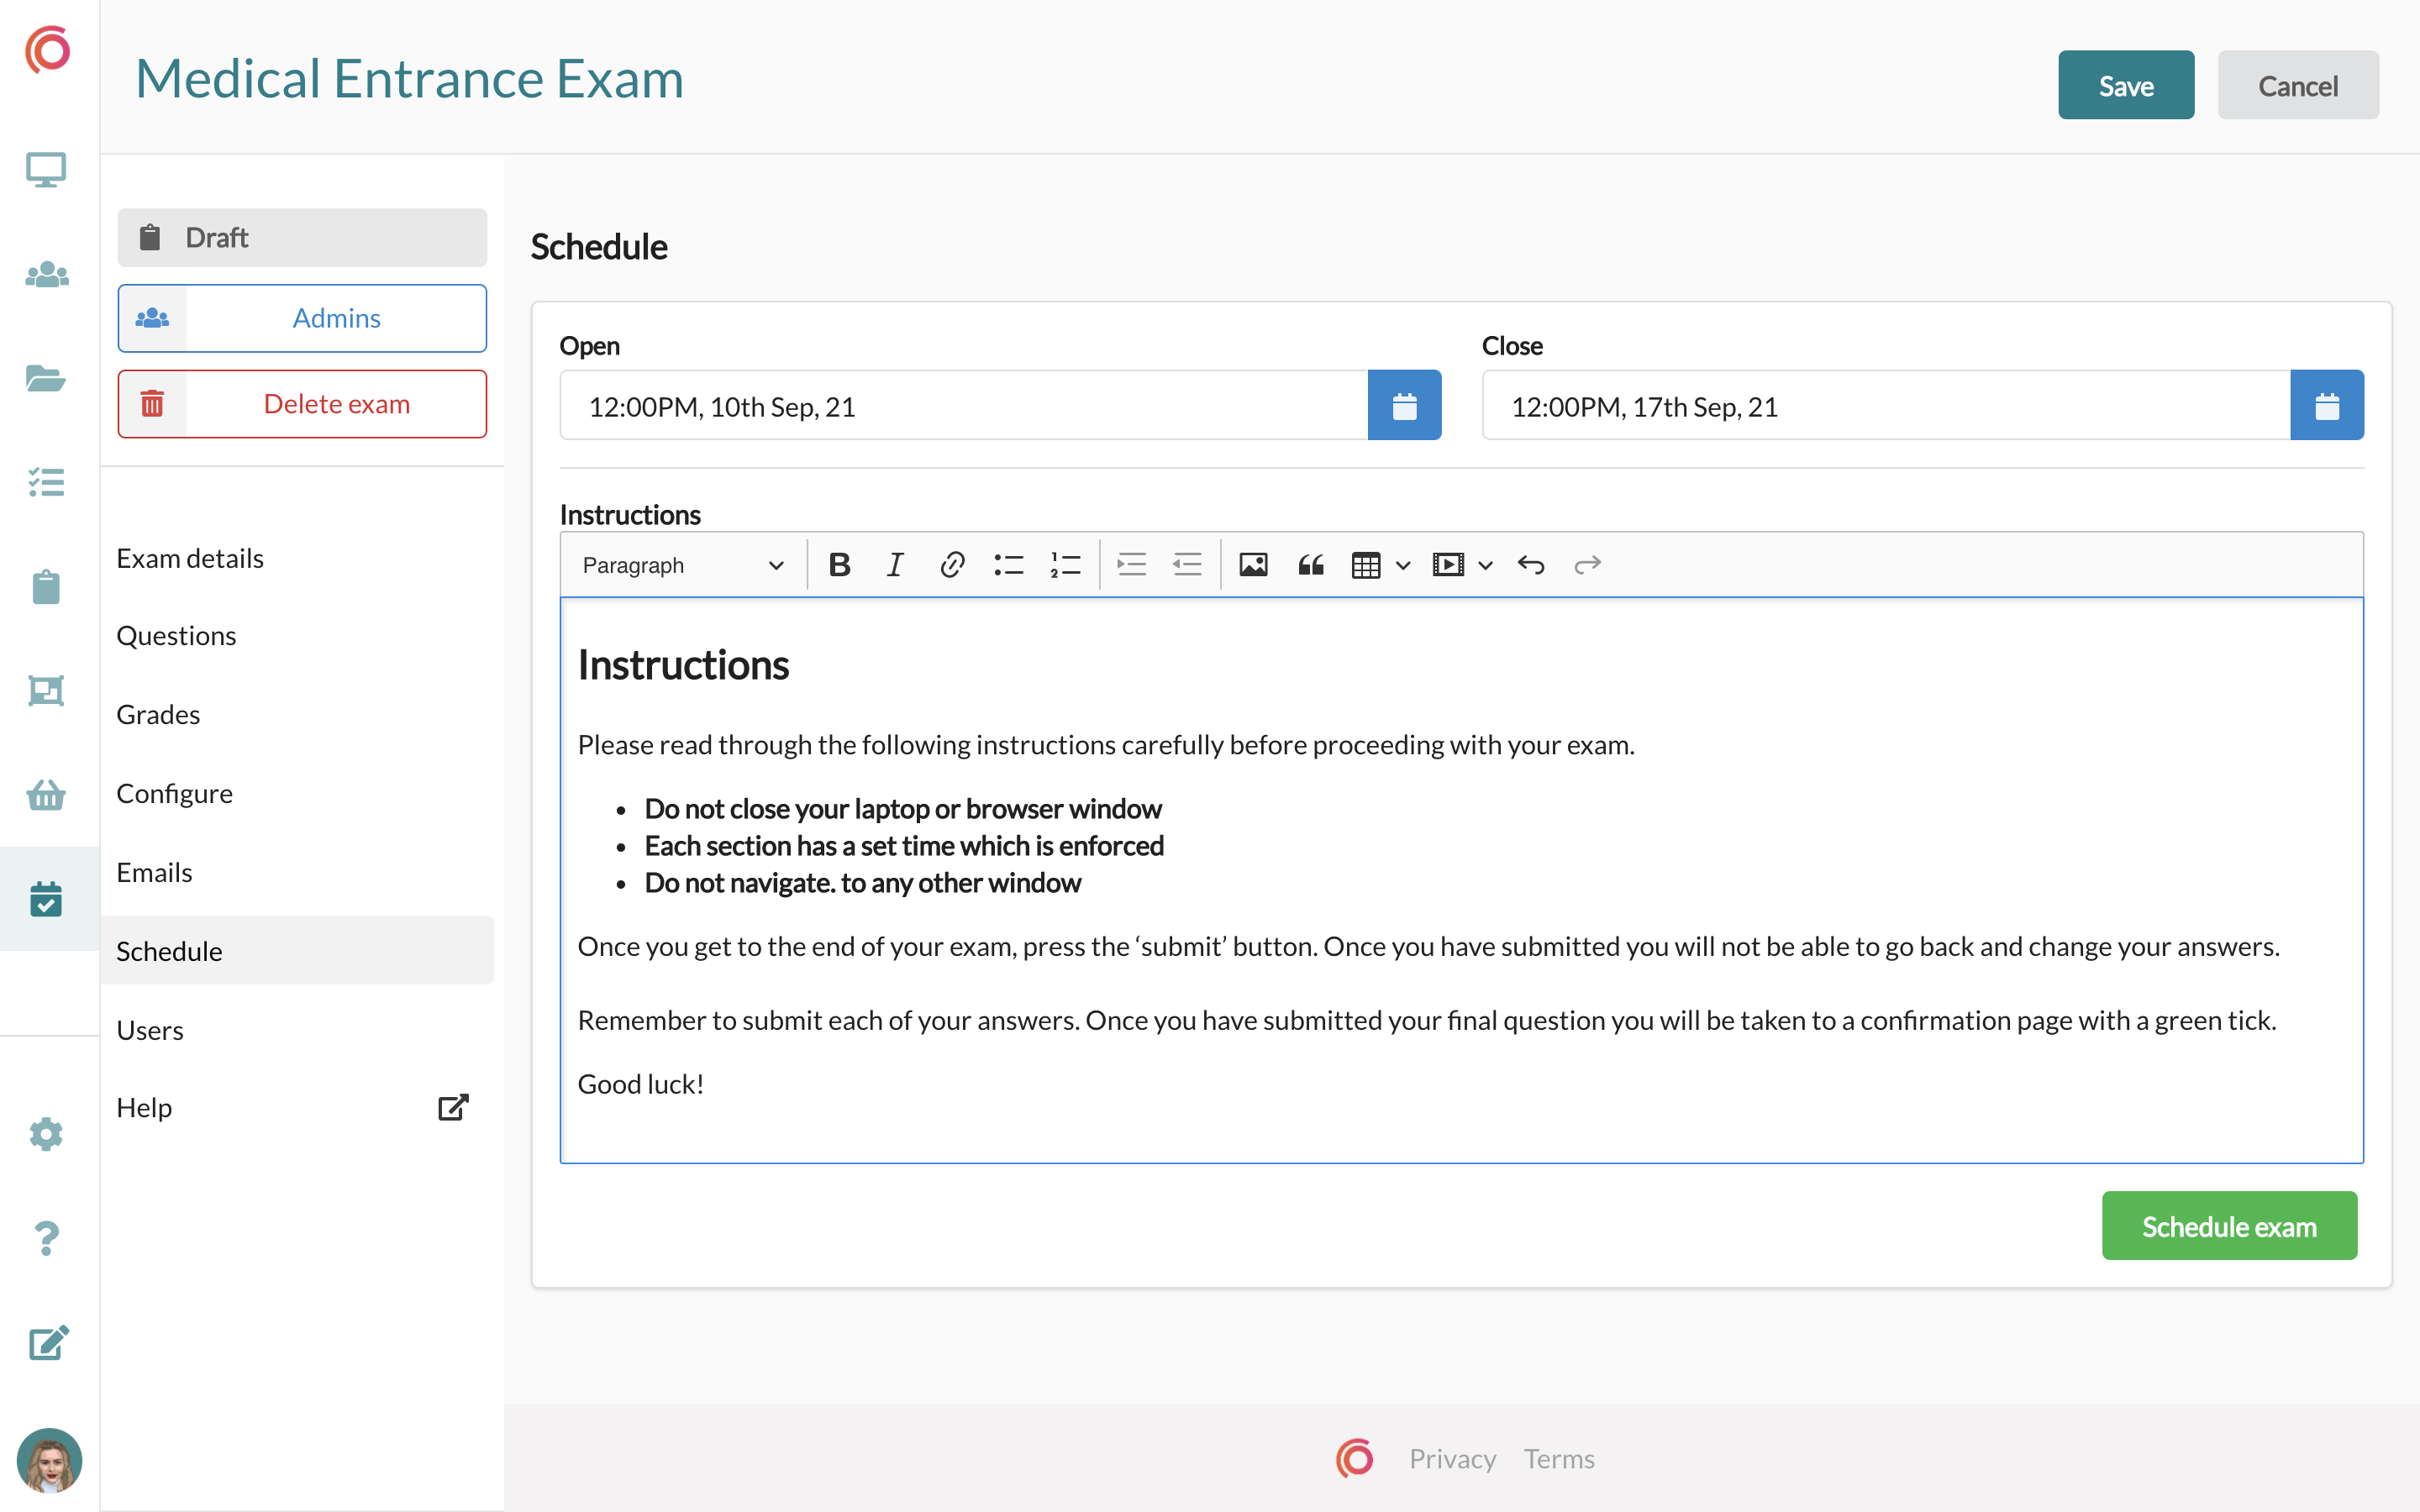Toggle bold formatting in the editor toolbar

pyautogui.click(x=839, y=565)
